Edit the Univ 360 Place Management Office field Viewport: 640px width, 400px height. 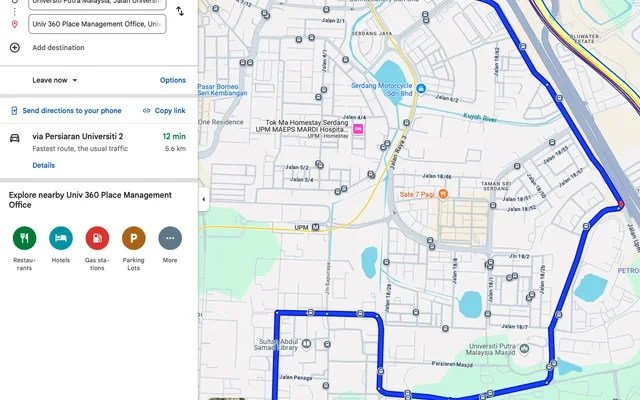97,24
